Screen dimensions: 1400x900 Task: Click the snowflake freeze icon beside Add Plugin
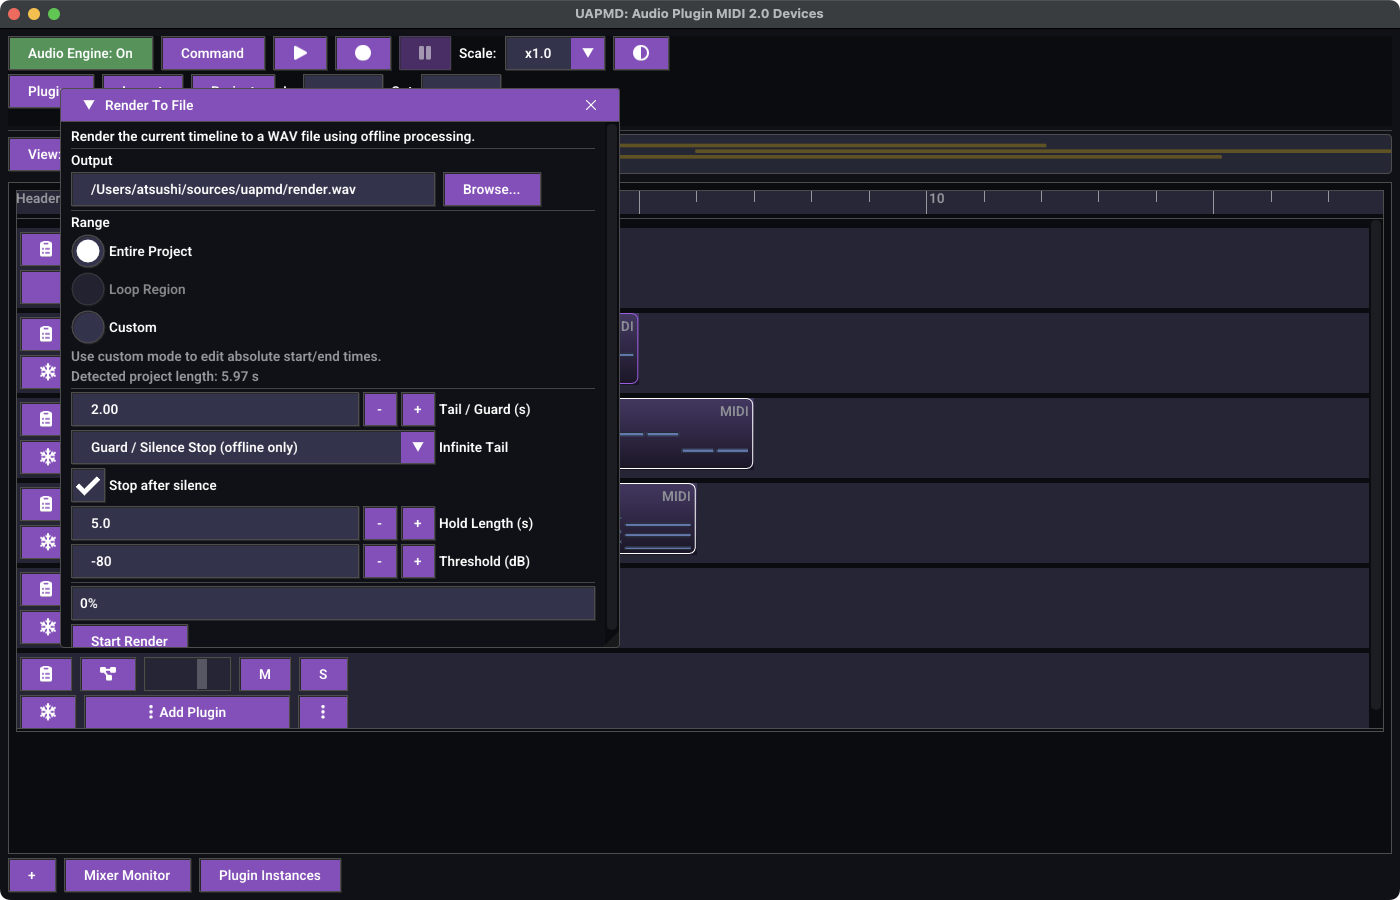[x=48, y=712]
